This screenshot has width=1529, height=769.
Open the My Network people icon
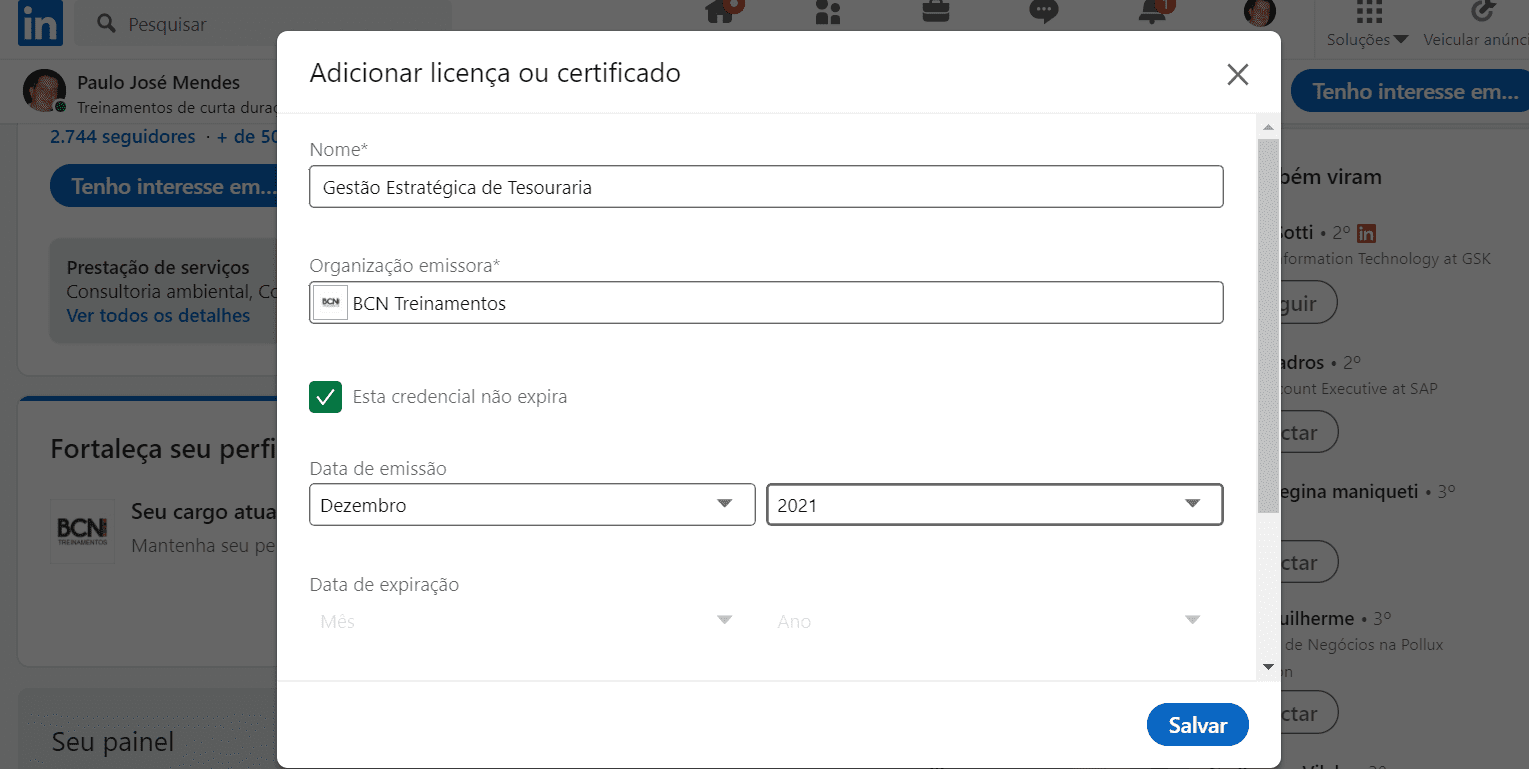[x=826, y=13]
